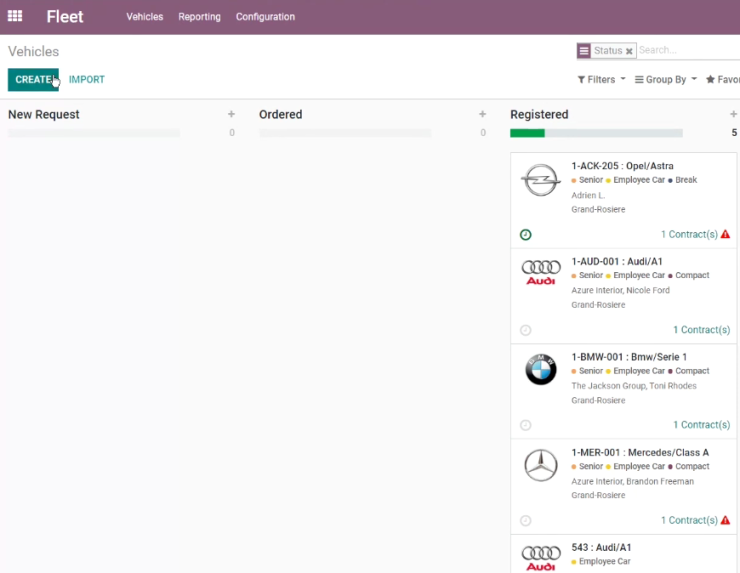Click the New Request column header
This screenshot has width=740, height=573.
pos(44,114)
